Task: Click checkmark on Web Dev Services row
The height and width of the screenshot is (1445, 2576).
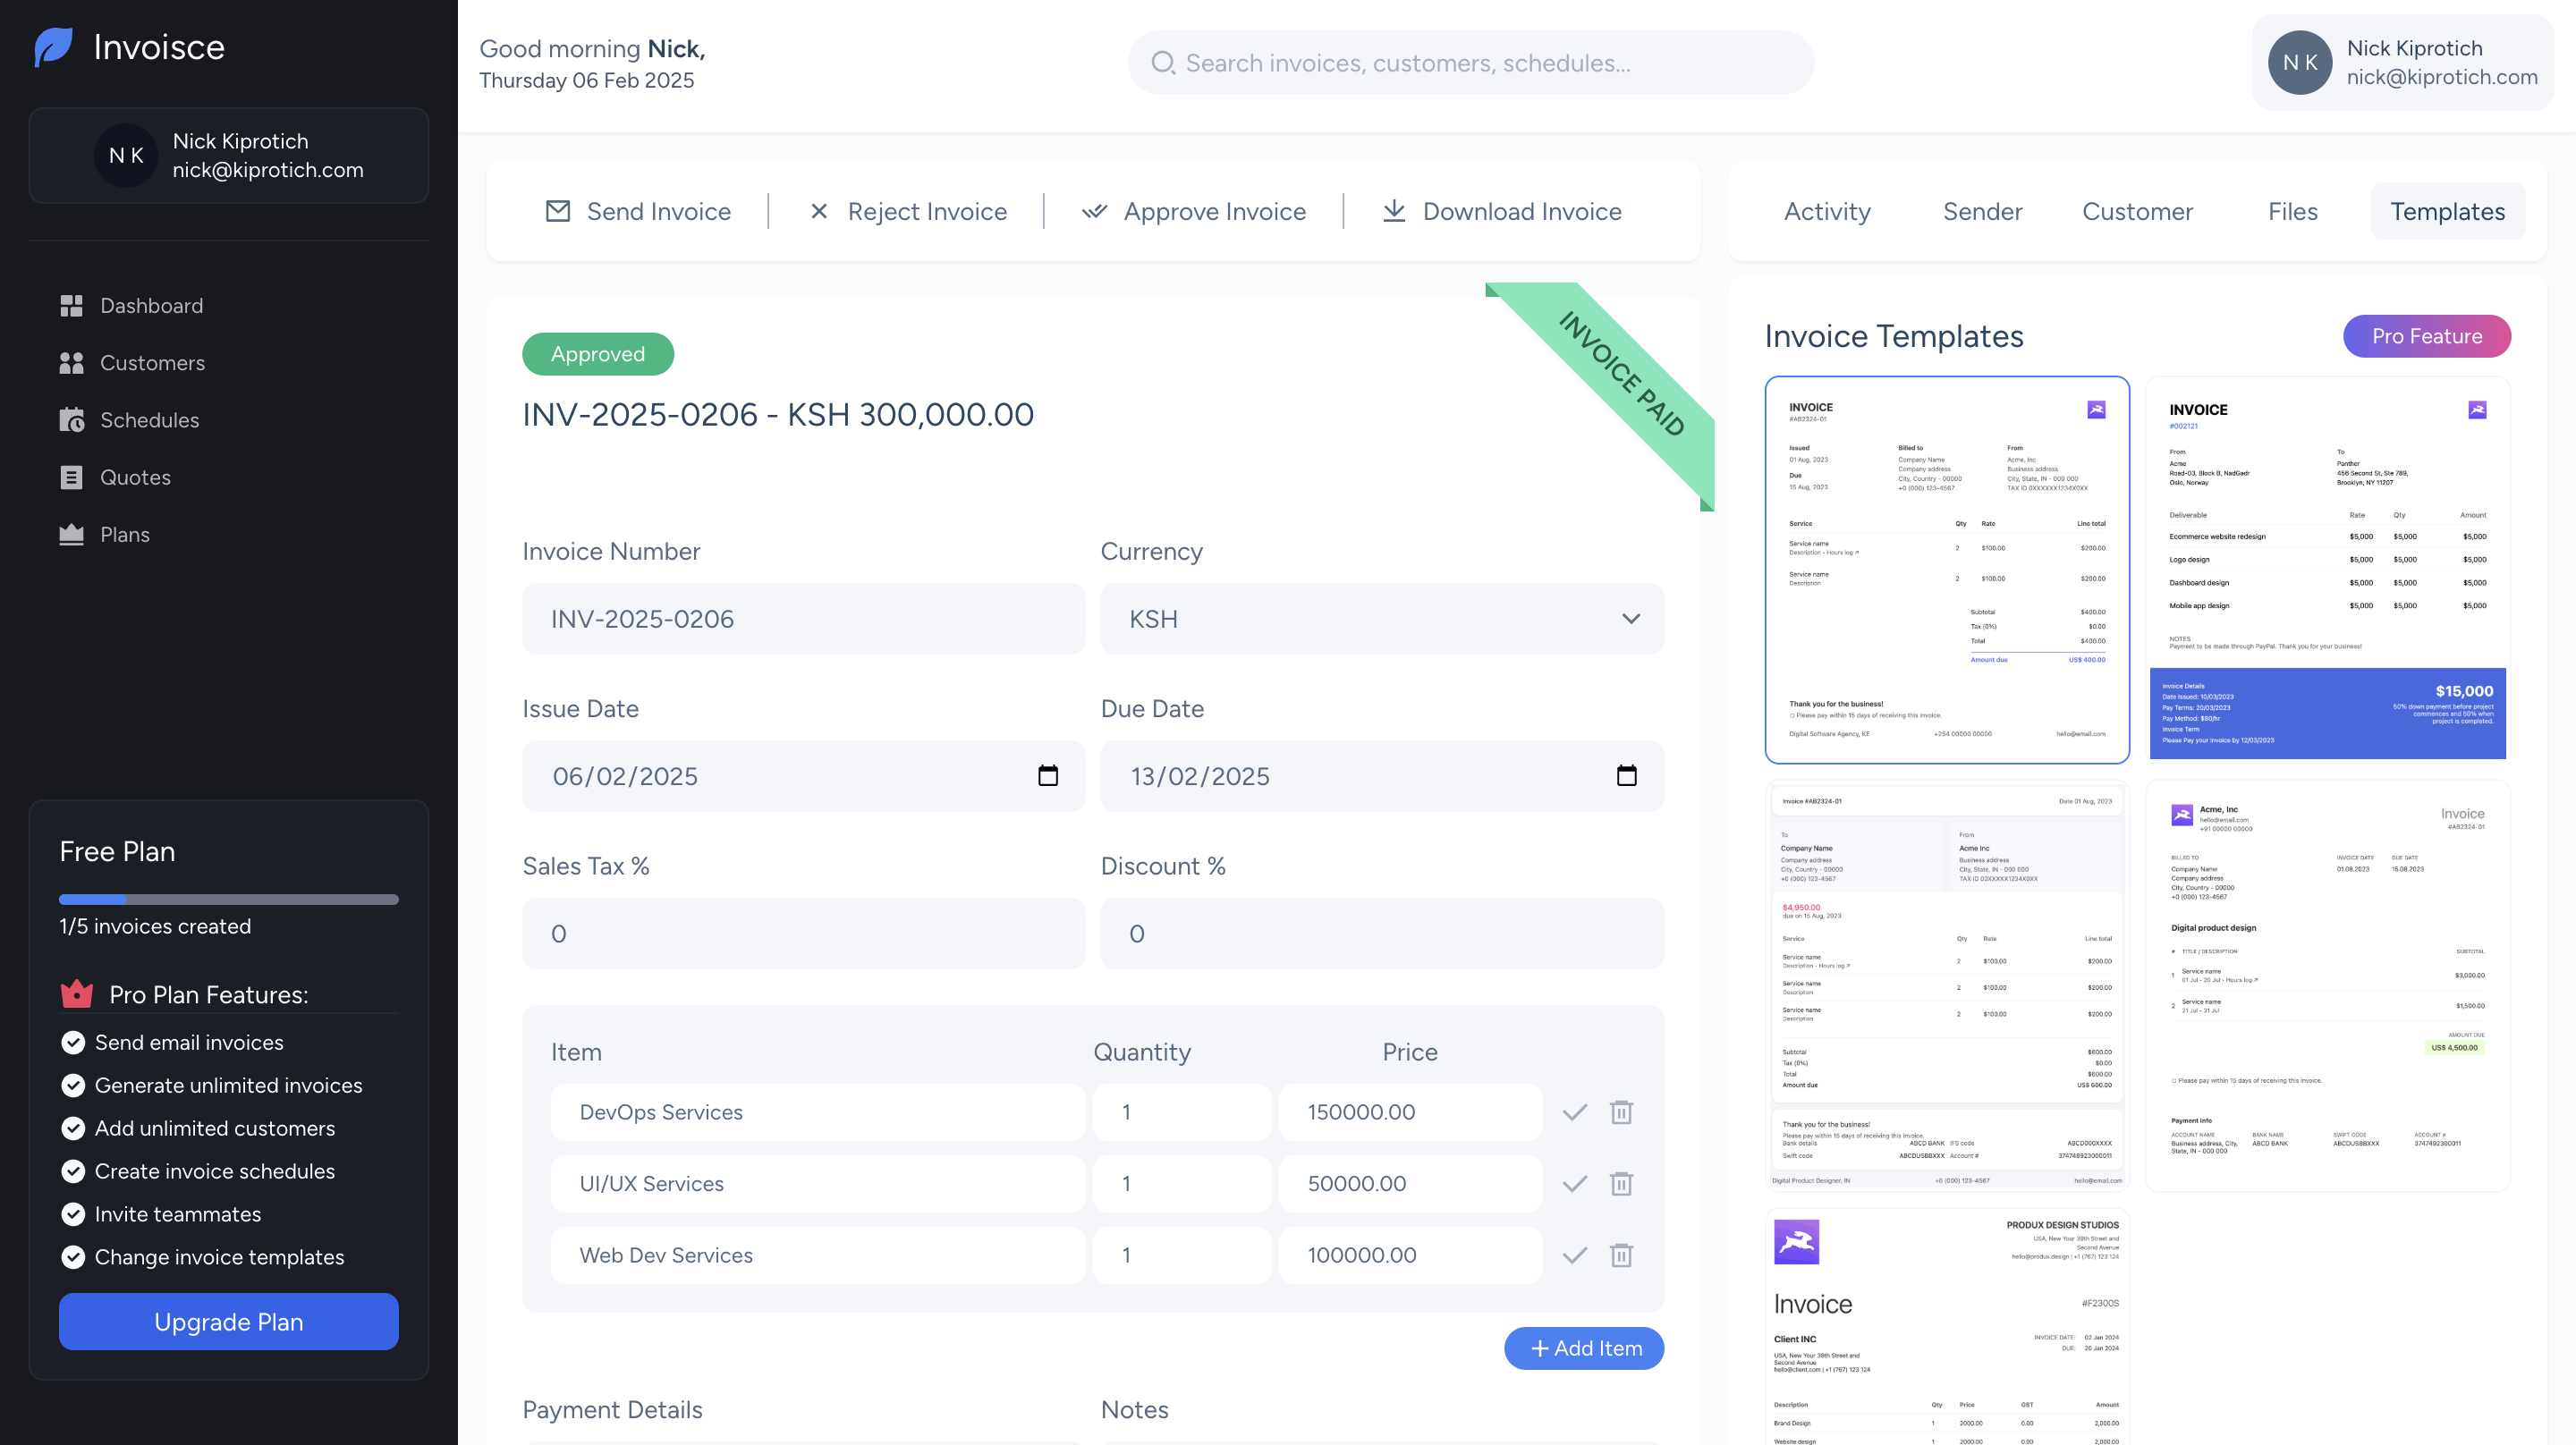Action: coord(1575,1255)
